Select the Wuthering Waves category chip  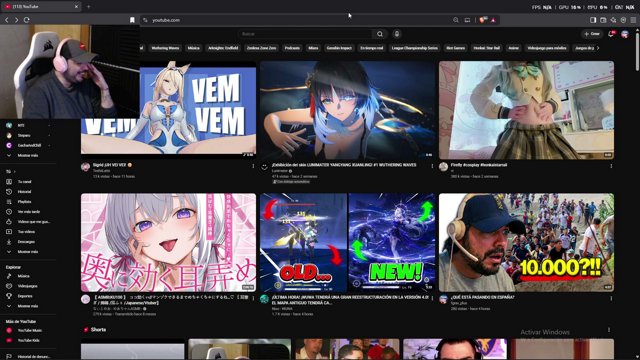pyautogui.click(x=165, y=48)
